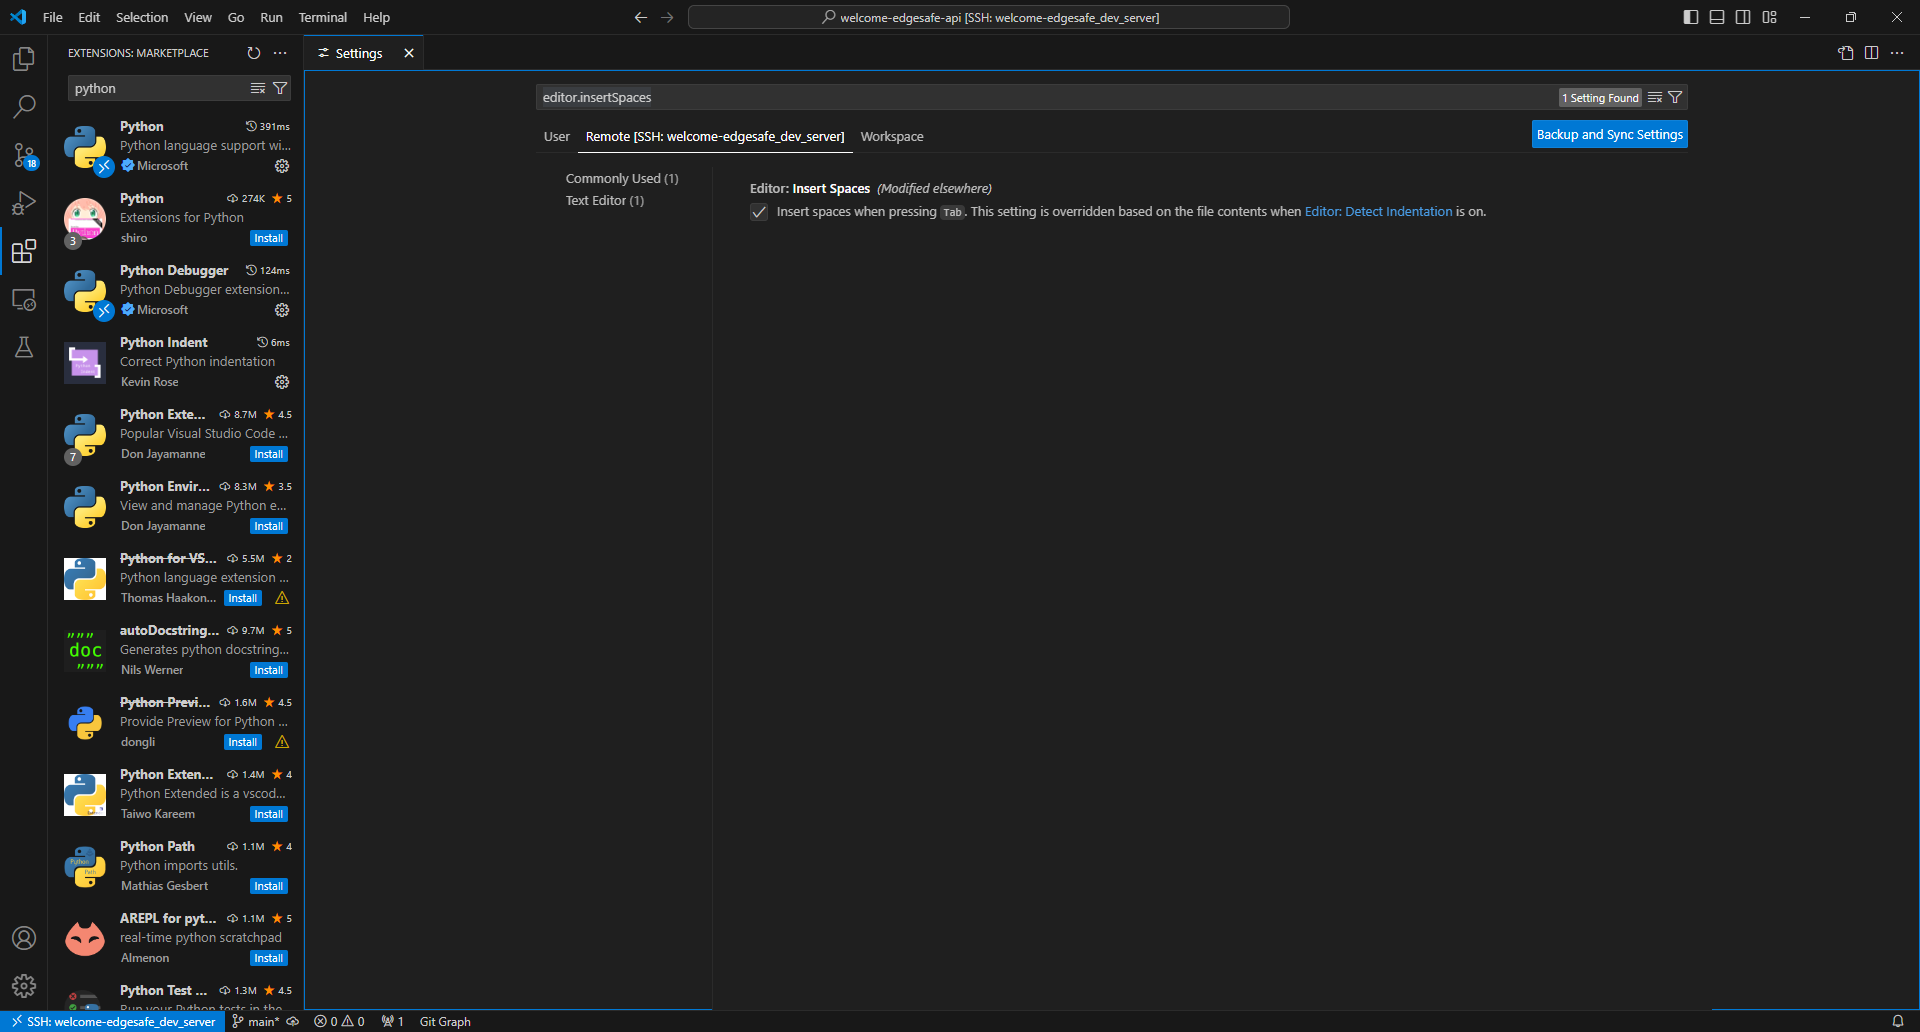
Task: Open extensions panel more actions menu
Action: click(x=280, y=53)
